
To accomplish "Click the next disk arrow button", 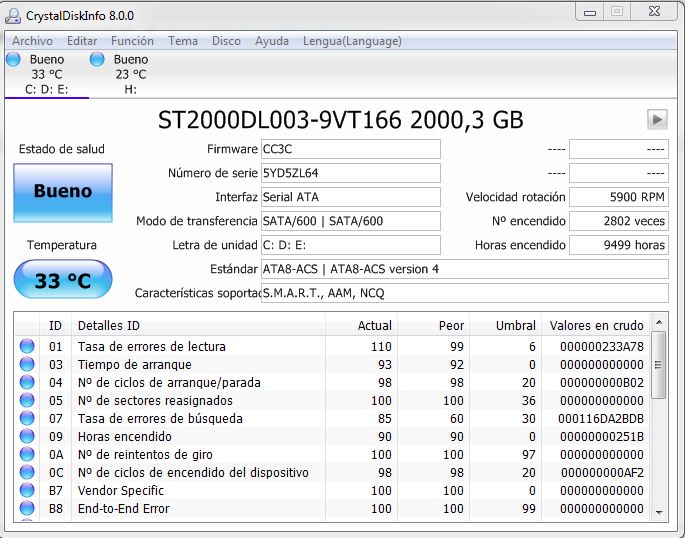I will [x=656, y=119].
